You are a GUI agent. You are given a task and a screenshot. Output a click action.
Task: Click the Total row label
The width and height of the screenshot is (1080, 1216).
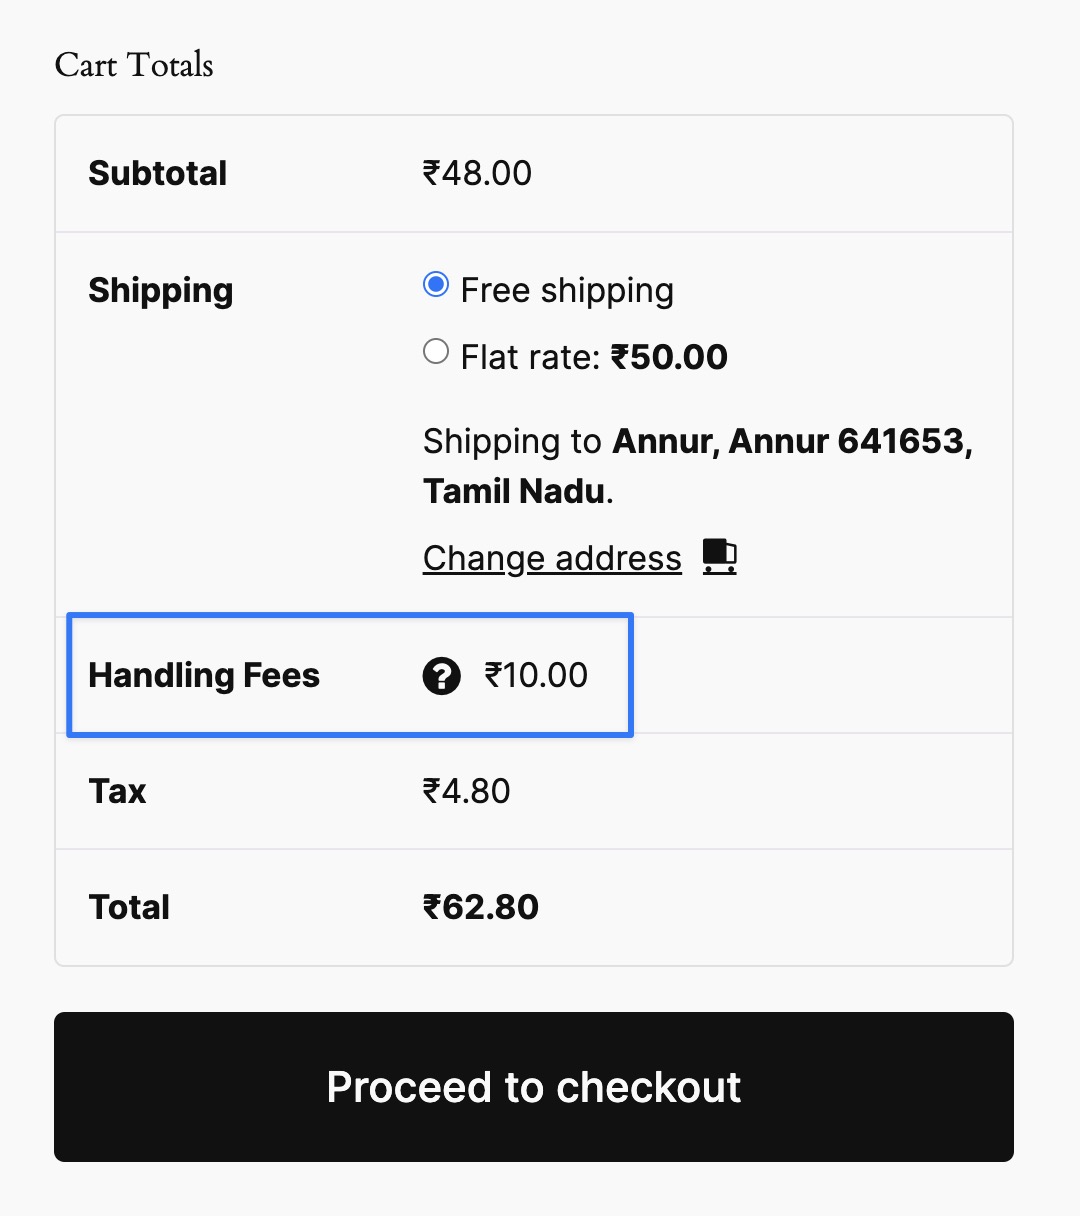pos(129,907)
